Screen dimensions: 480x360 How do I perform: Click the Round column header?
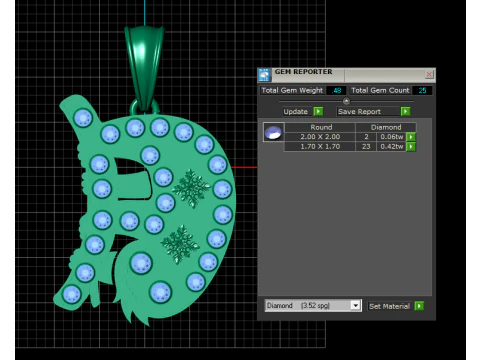(x=321, y=127)
